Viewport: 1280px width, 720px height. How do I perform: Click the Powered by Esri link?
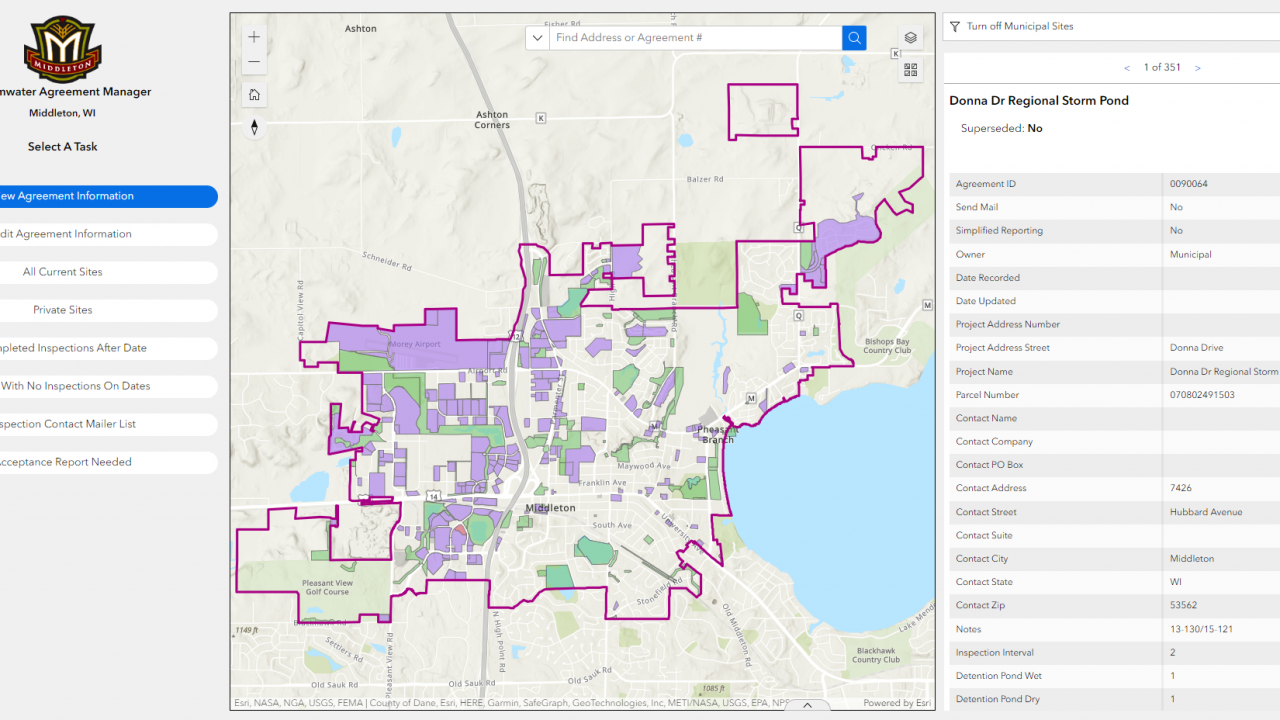click(x=896, y=703)
